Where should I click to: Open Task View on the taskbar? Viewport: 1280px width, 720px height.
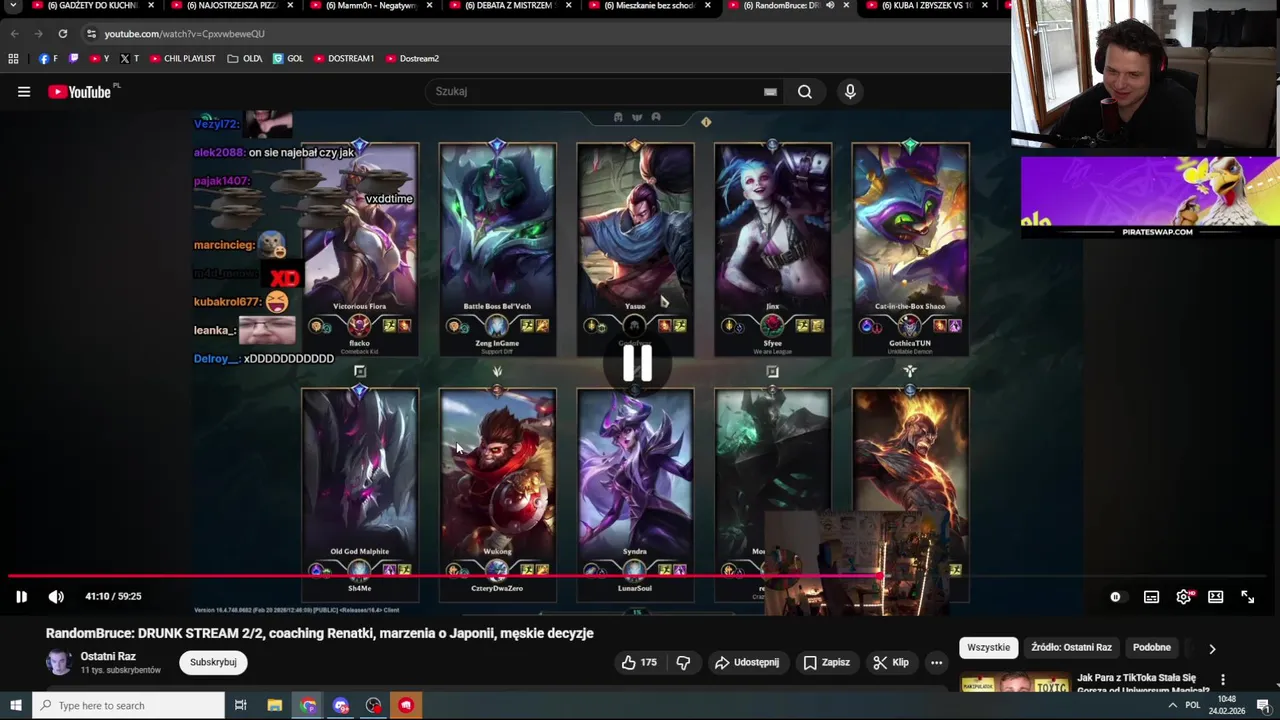pyautogui.click(x=241, y=706)
